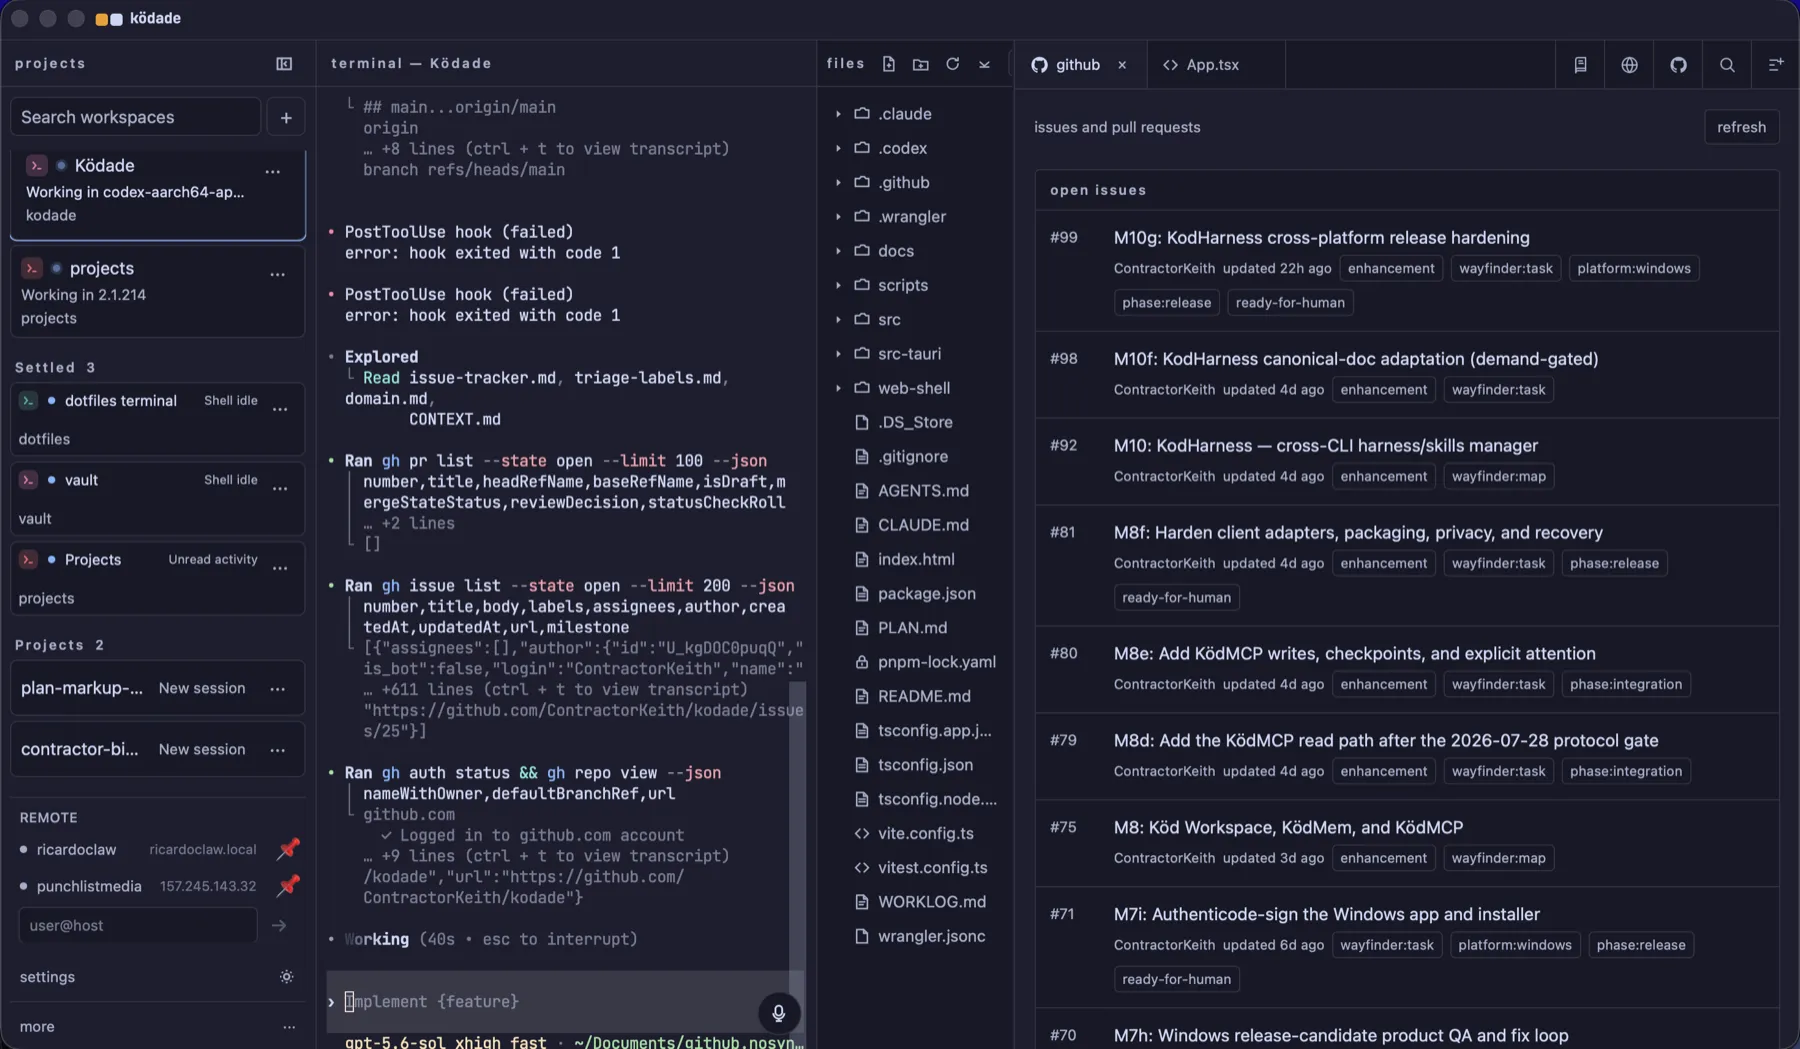Viewport: 1800px width, 1049px height.
Task: Click the terminal icon on vault session
Action: pyautogui.click(x=28, y=480)
